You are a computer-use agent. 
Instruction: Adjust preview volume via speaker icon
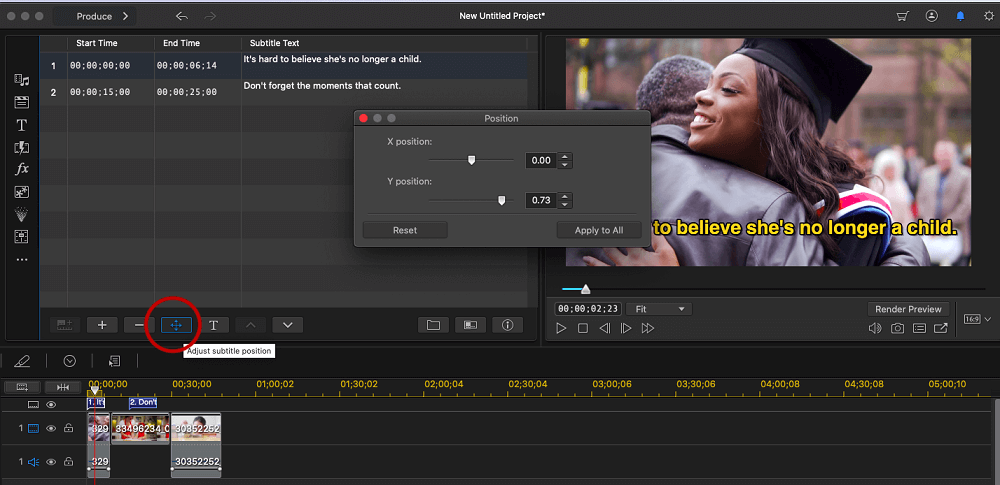coord(875,328)
